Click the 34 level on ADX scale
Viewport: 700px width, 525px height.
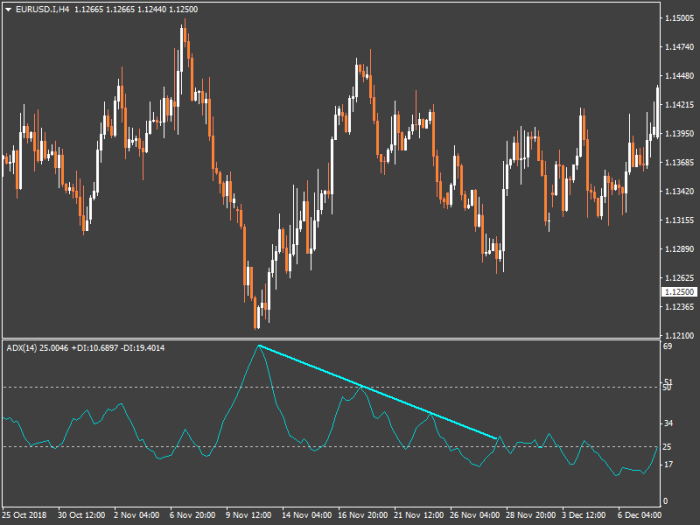(x=668, y=423)
